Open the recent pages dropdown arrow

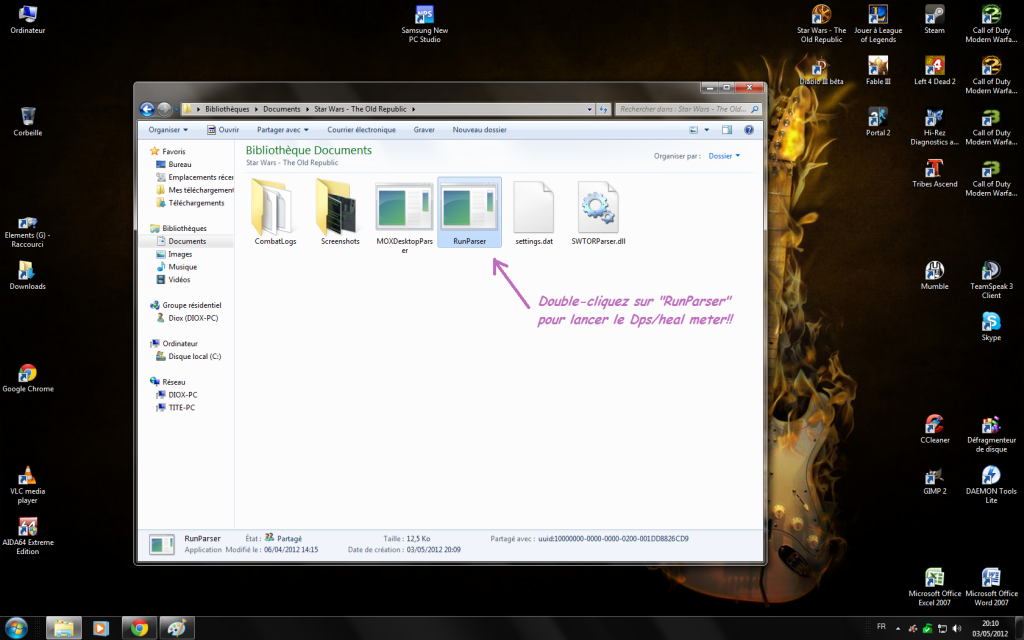176,109
